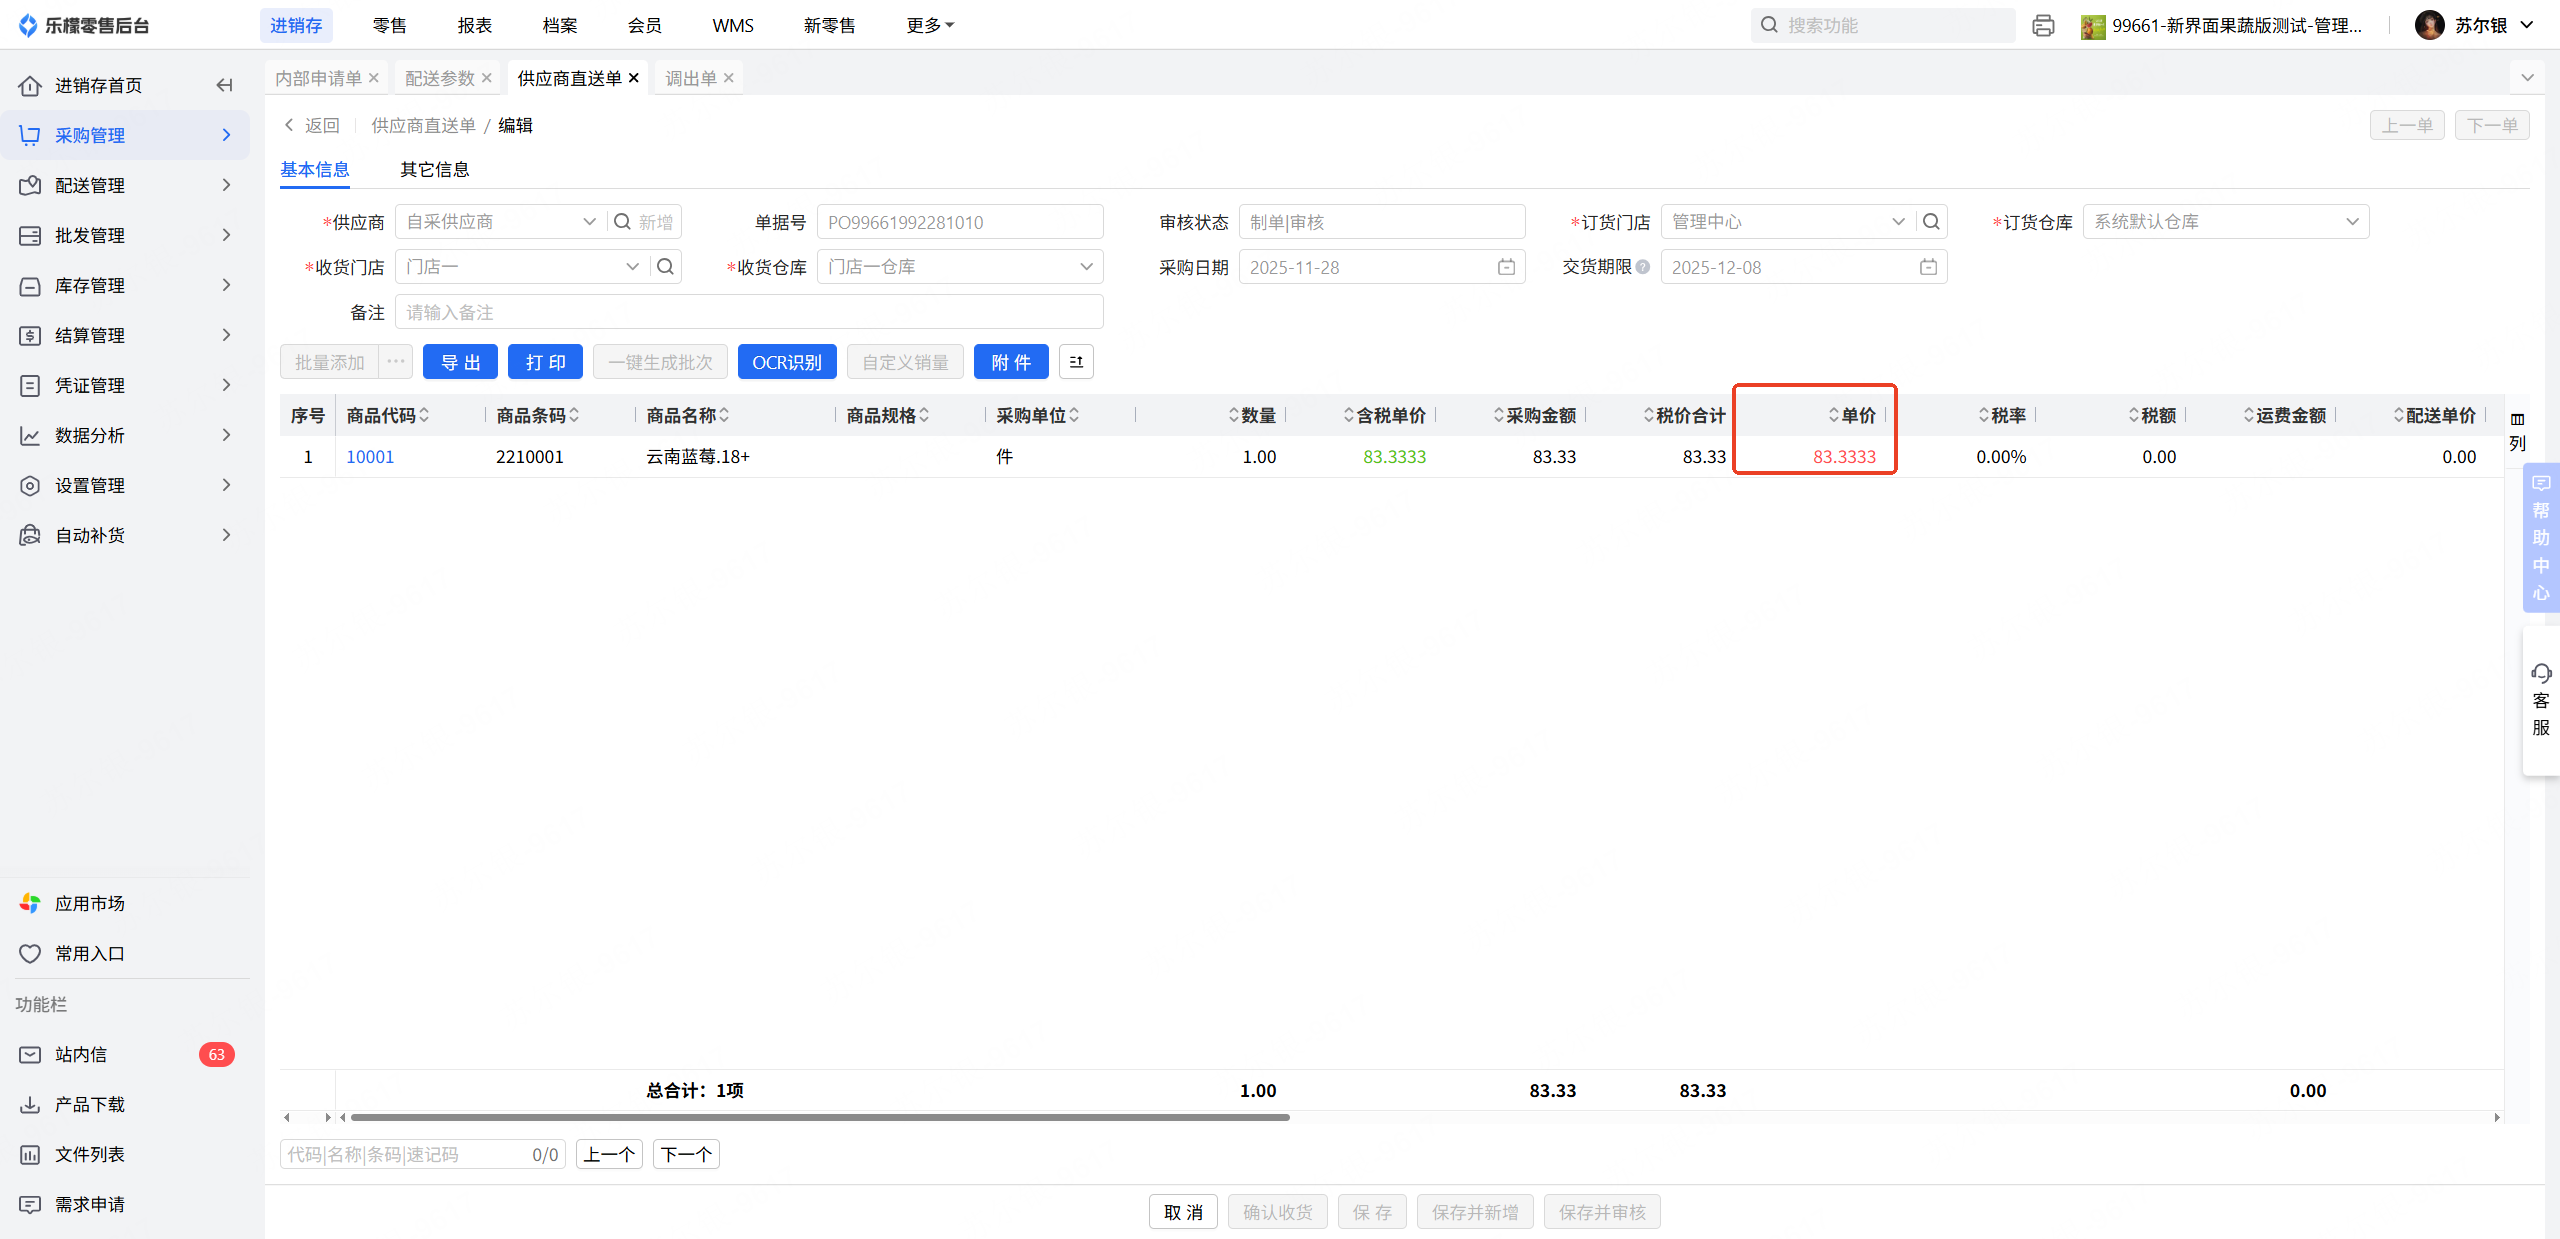Click the 交货期限 help question icon

point(1642,267)
